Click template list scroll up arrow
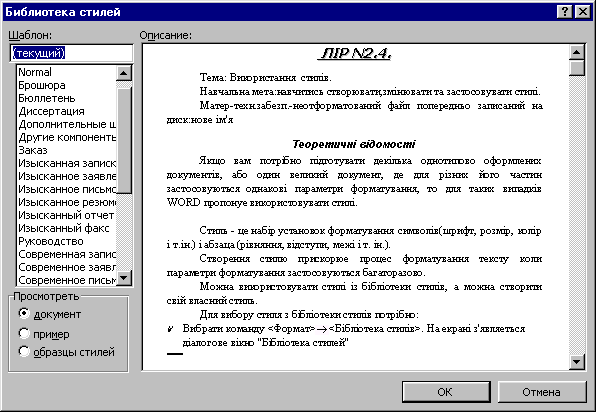The image size is (596, 412). [124, 73]
